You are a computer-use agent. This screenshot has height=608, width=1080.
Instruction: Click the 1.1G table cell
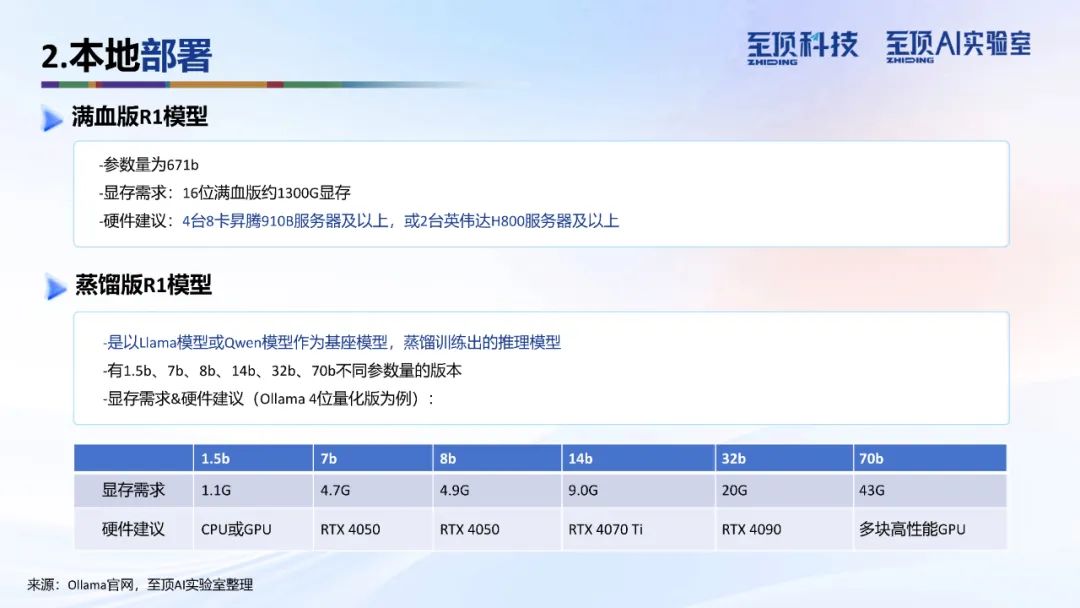coord(253,490)
